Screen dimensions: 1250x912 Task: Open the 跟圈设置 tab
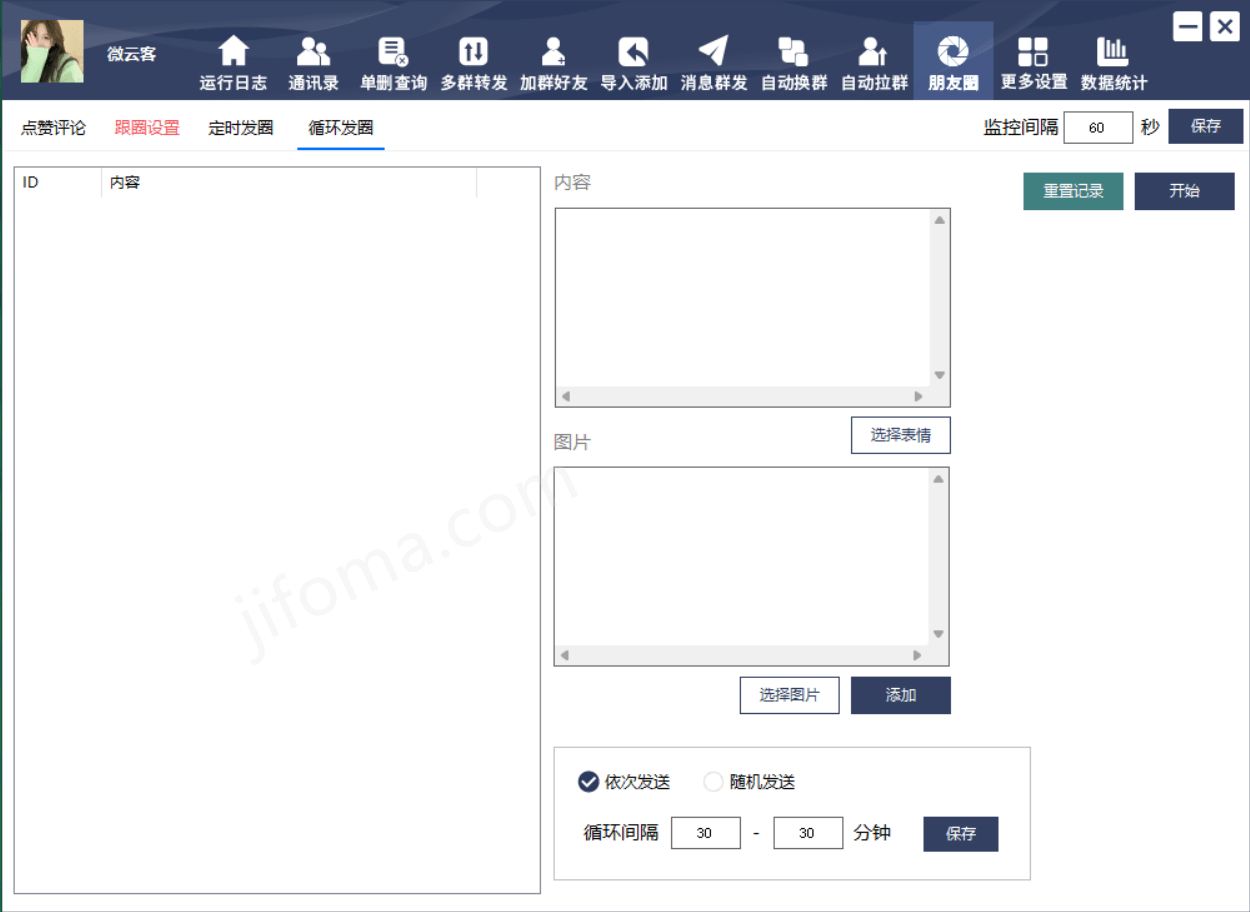pyautogui.click(x=147, y=128)
